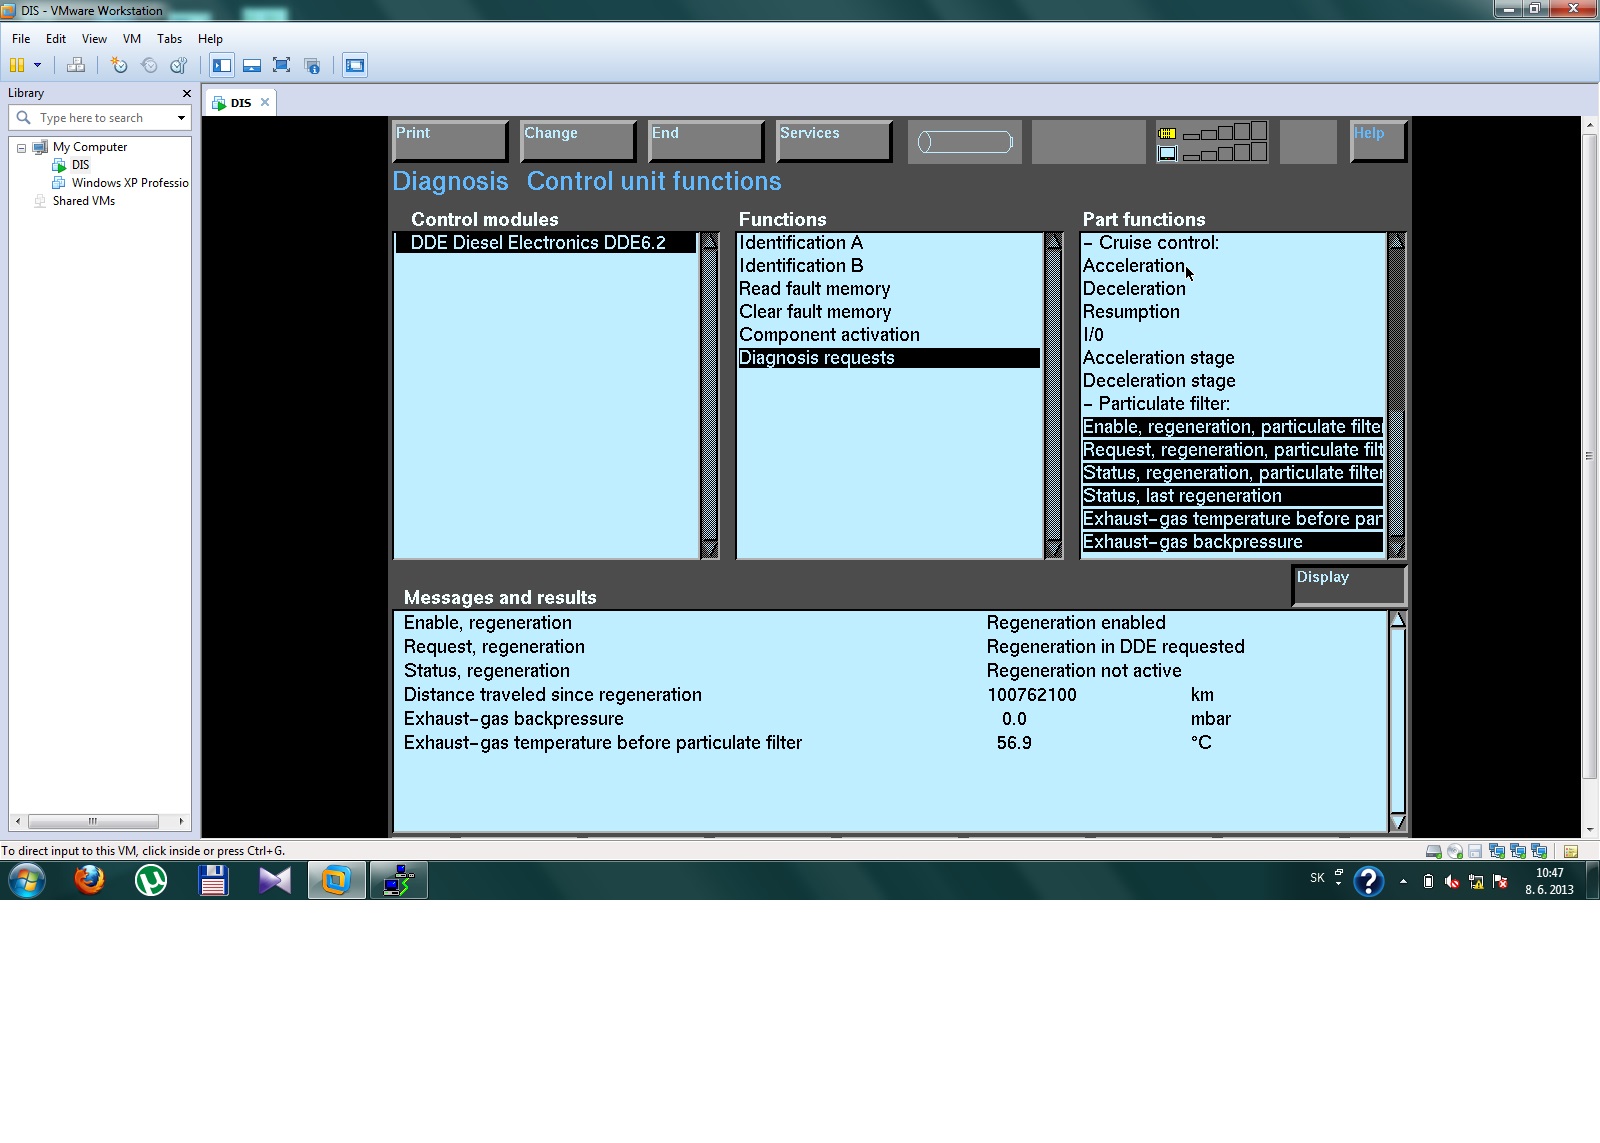Screen dimensions: 1600x1143
Task: Open the power options dropdown arrow
Action: pyautogui.click(x=38, y=66)
